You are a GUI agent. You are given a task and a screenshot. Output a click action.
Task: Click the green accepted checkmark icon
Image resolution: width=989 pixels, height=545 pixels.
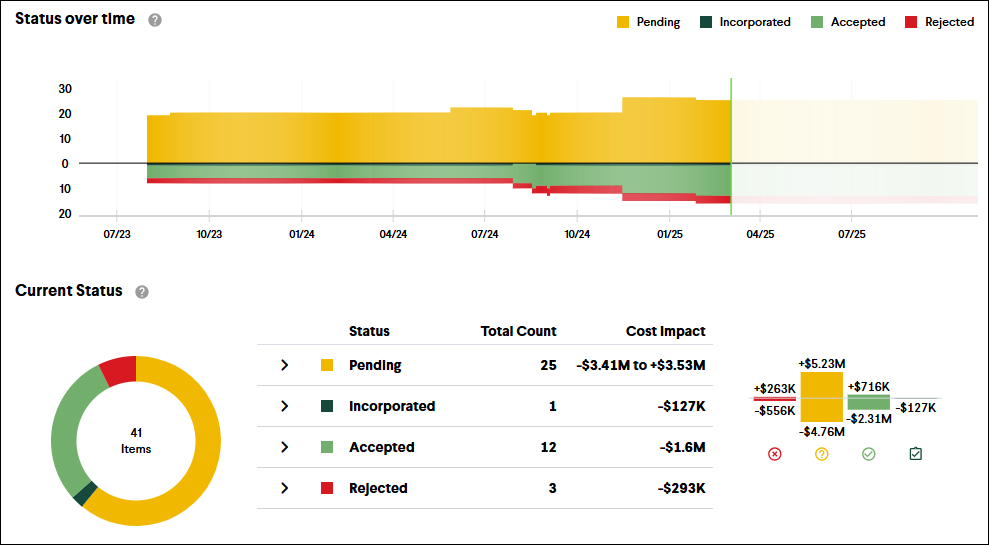[868, 454]
